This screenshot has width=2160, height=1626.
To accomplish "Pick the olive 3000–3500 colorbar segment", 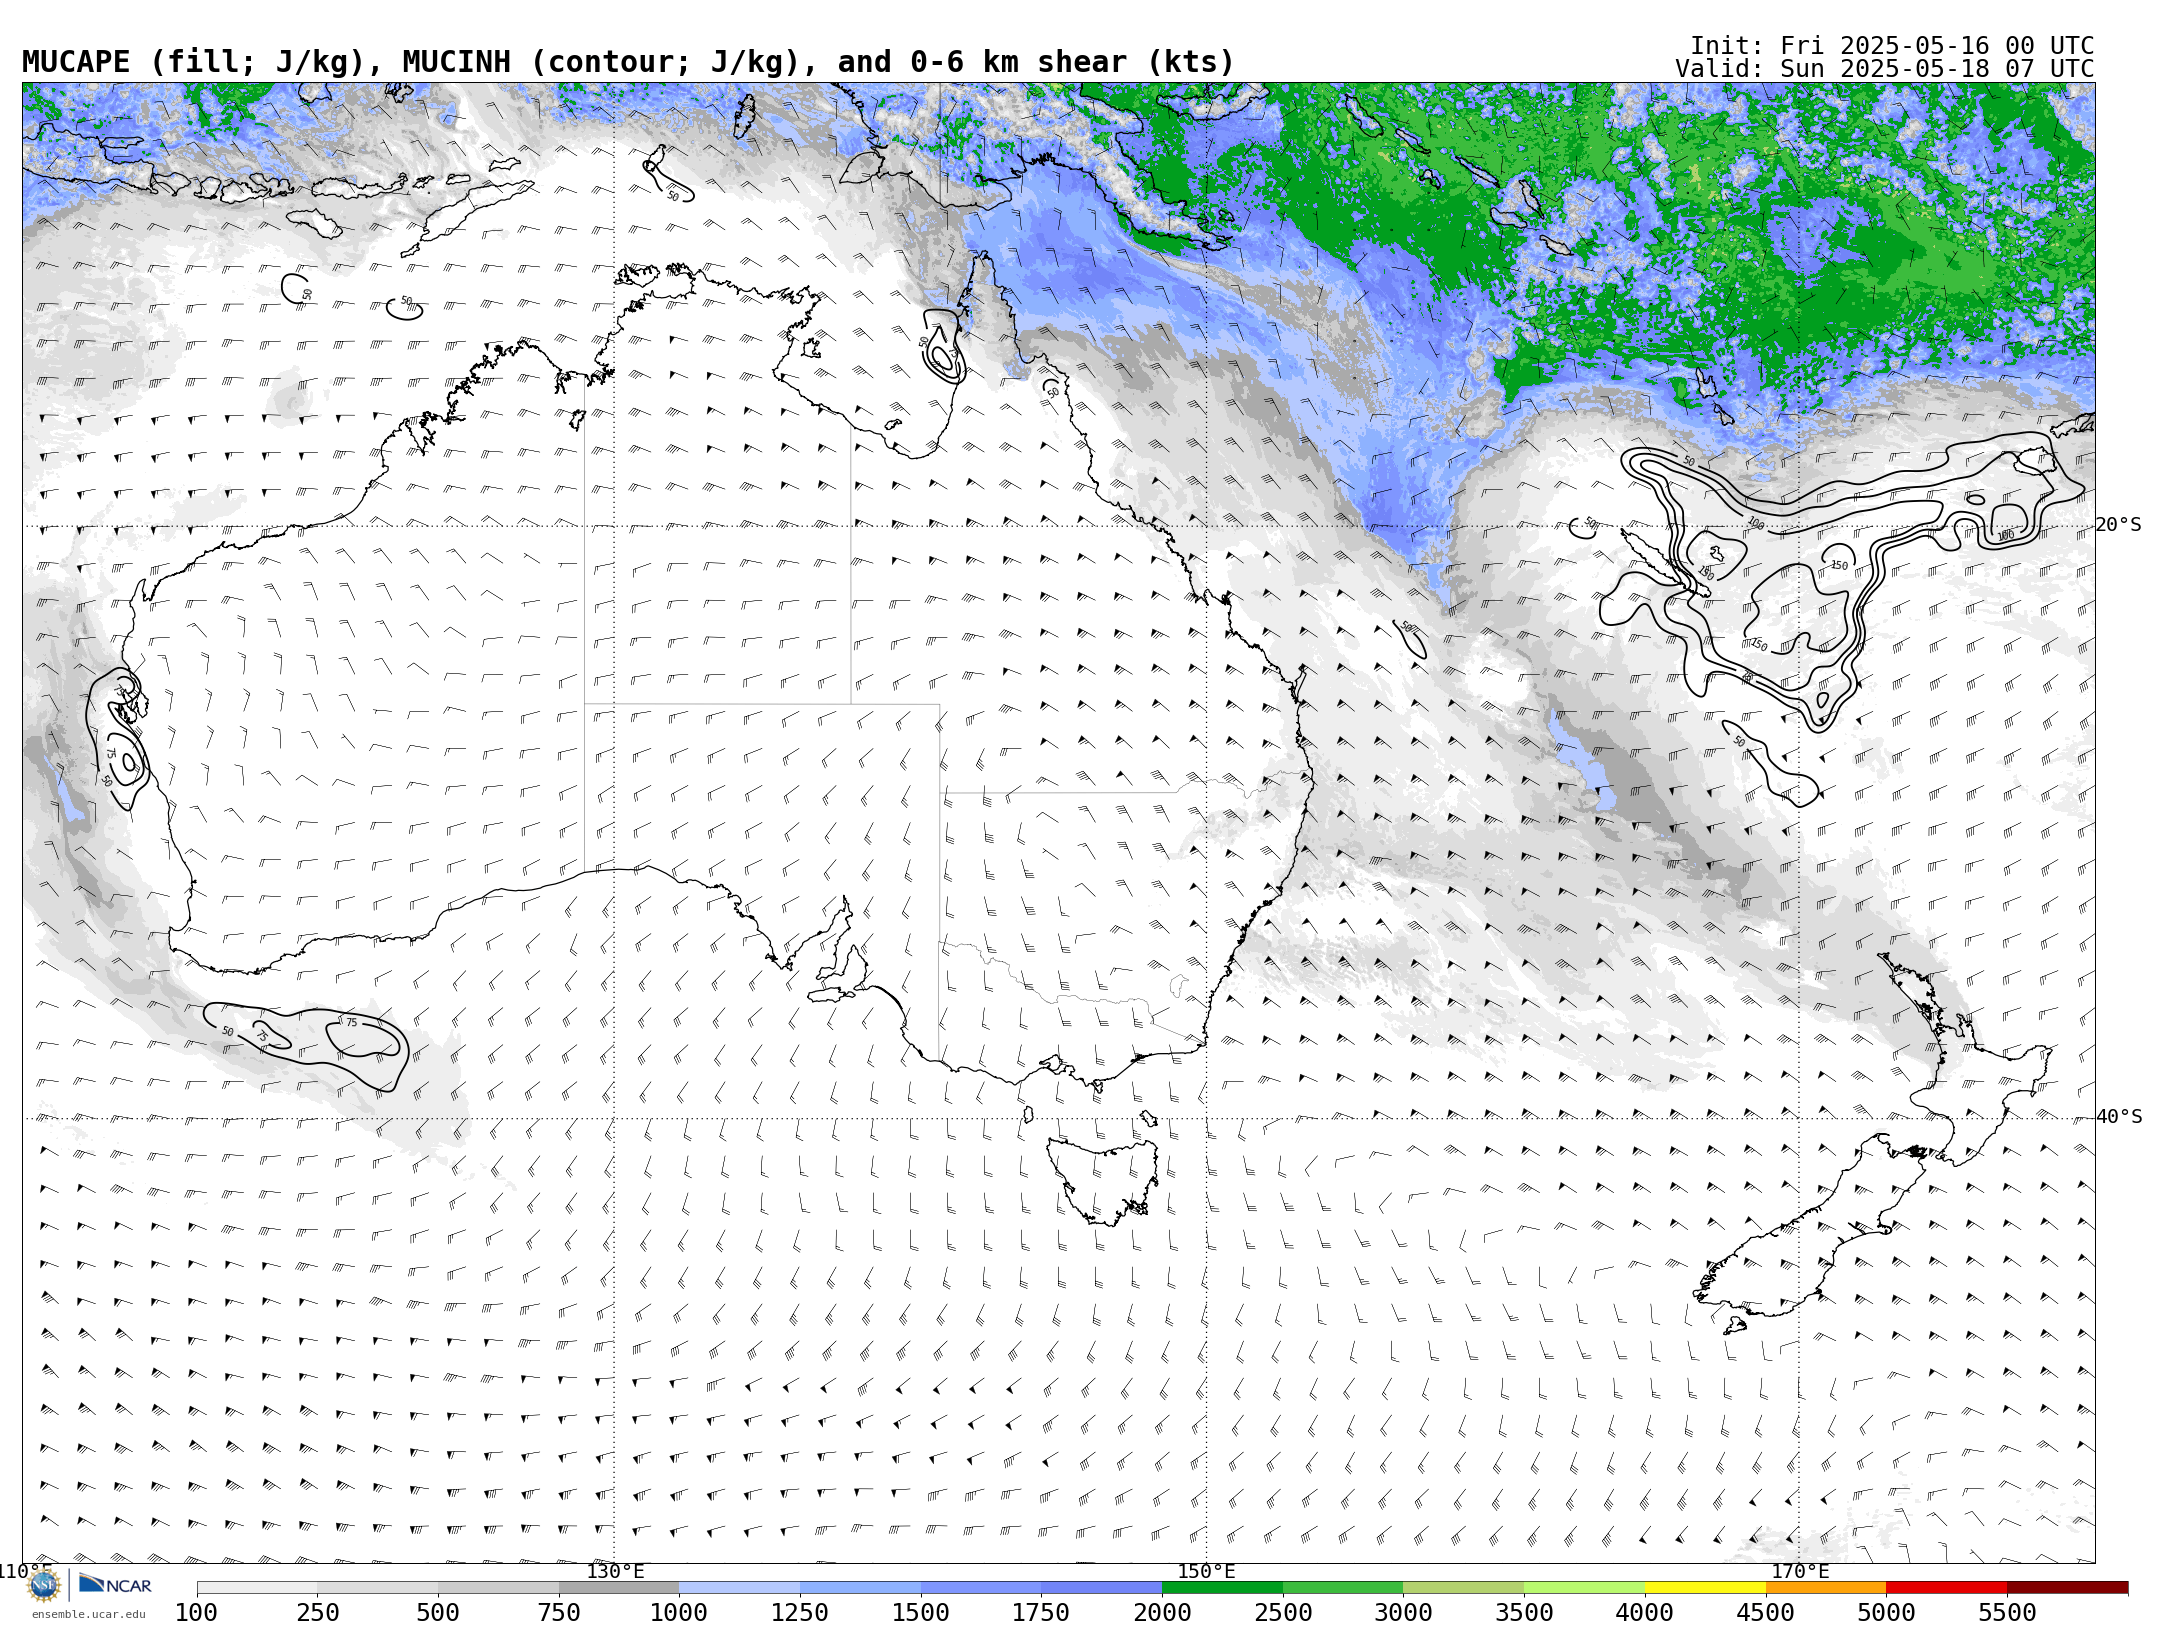I will coord(1464,1587).
